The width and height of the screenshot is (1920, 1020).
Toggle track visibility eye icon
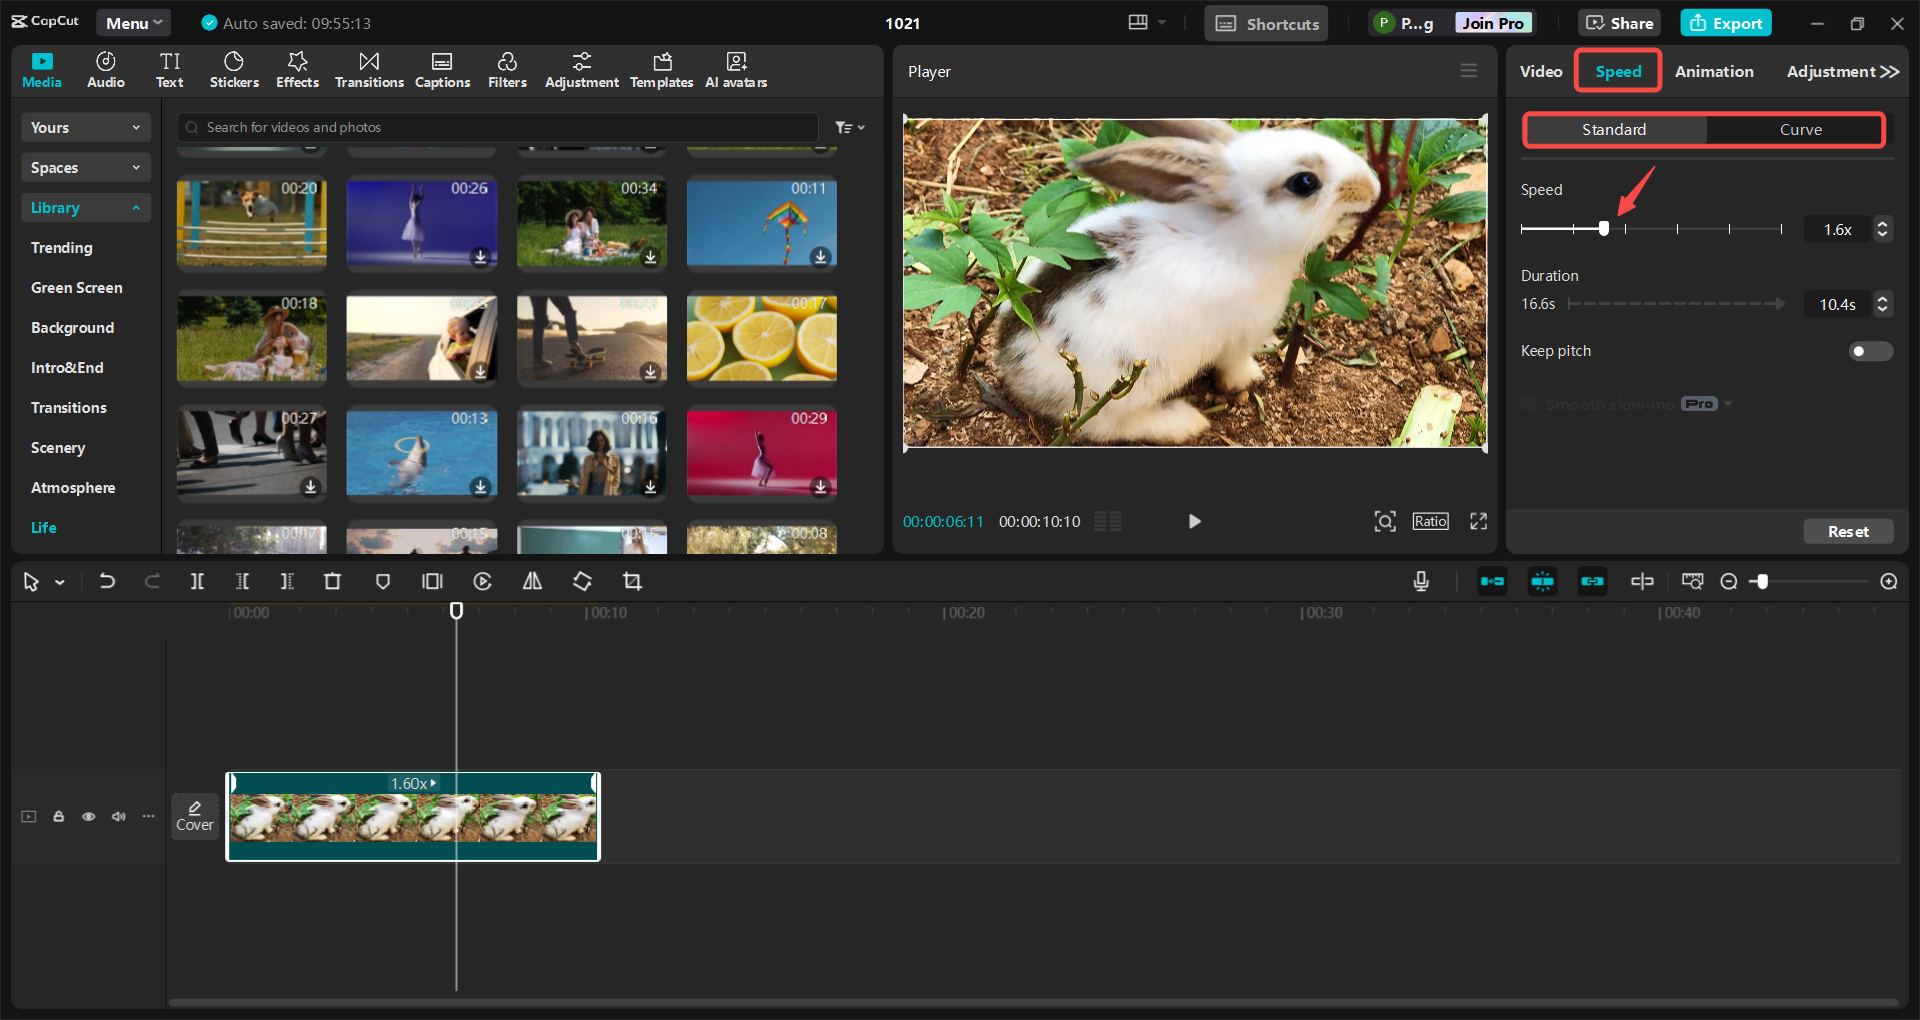click(89, 817)
